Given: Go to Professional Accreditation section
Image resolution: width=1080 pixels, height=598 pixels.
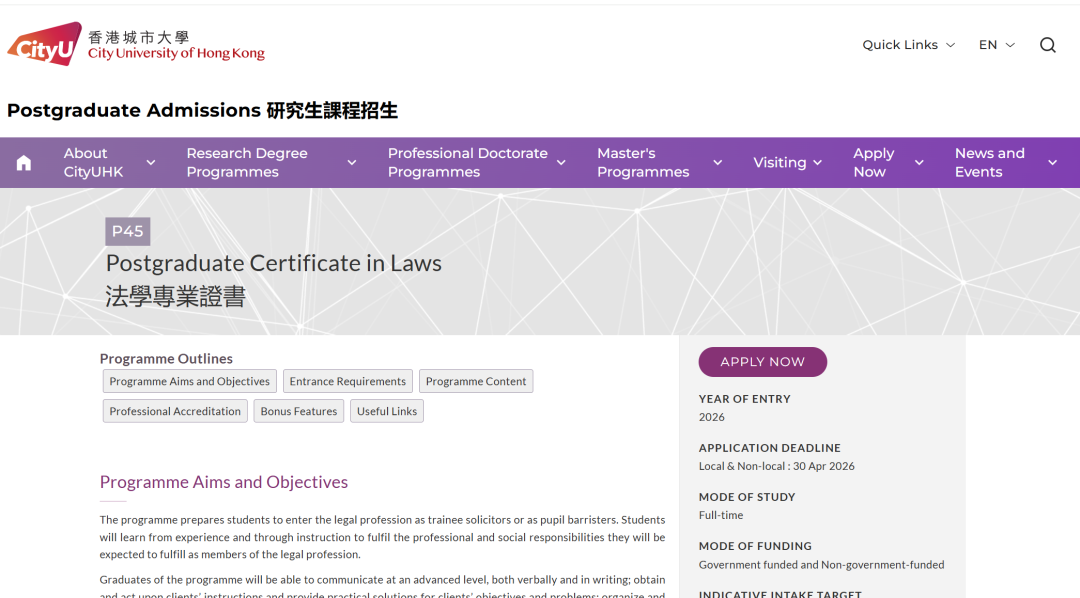Looking at the screenshot, I should point(175,411).
